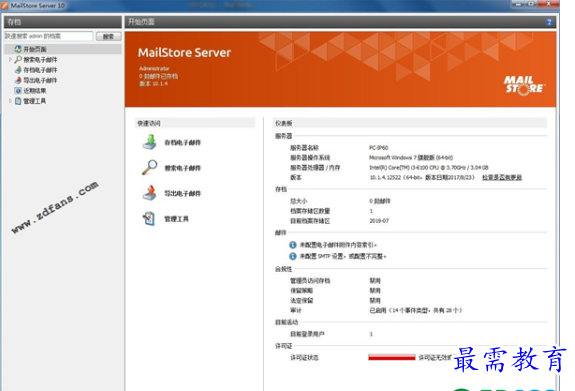
Task: Click the 搜索 search button
Action: point(109,36)
